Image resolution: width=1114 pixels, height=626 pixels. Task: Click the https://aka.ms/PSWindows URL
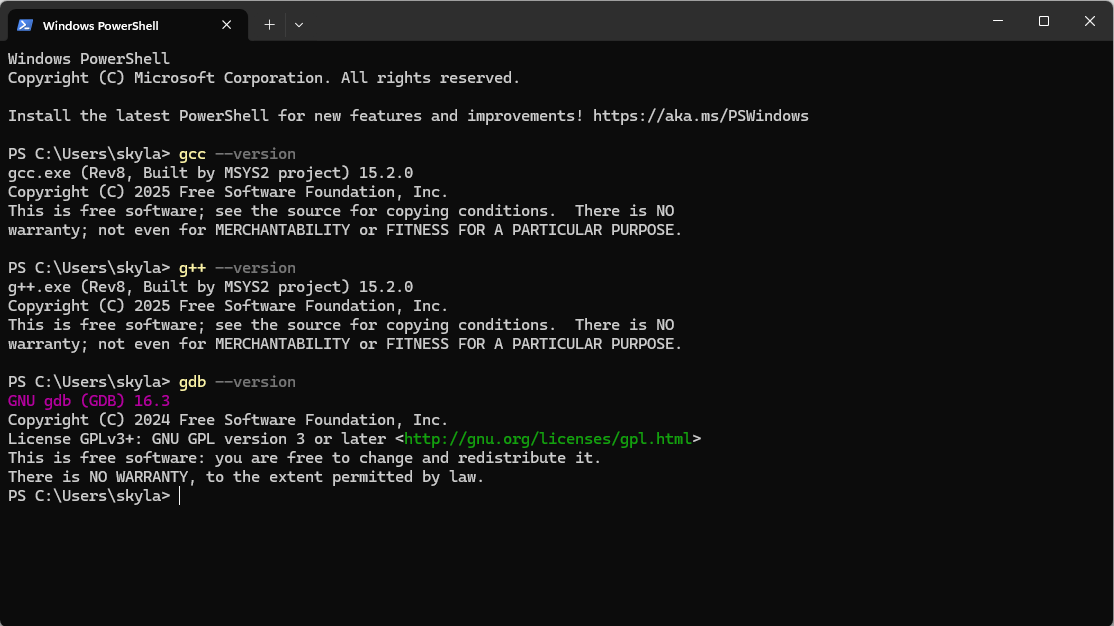pos(701,116)
